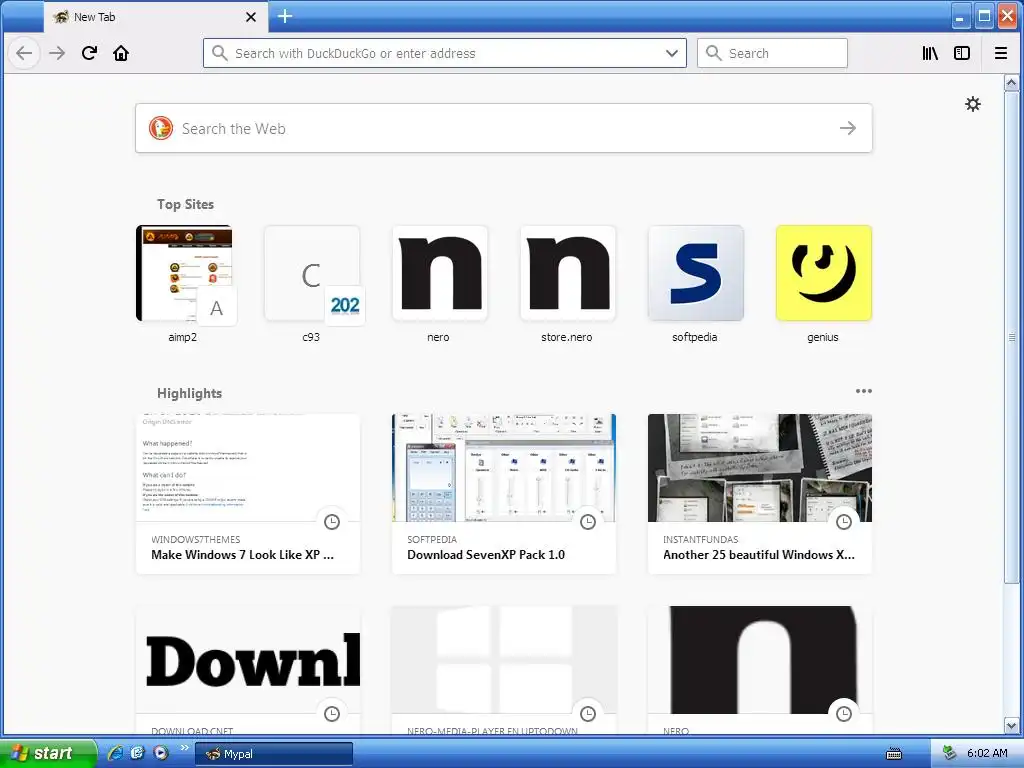Click clock icon on NERO card

pos(844,714)
